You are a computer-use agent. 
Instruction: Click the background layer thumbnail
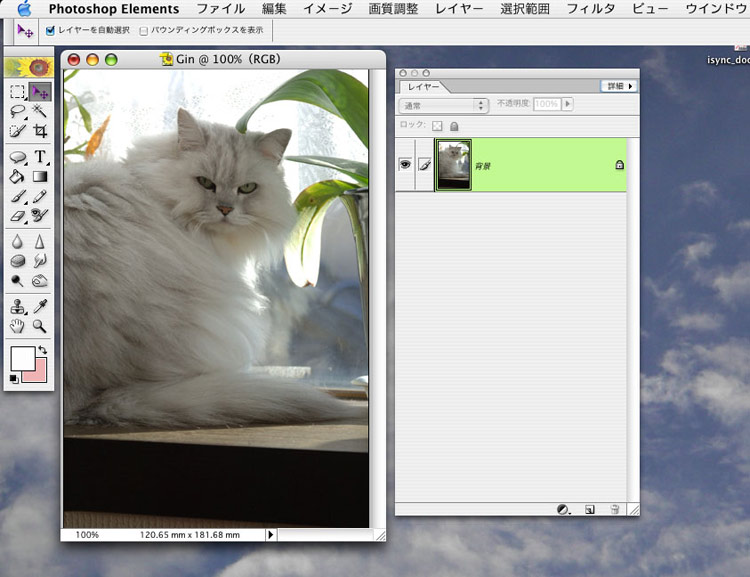click(454, 165)
